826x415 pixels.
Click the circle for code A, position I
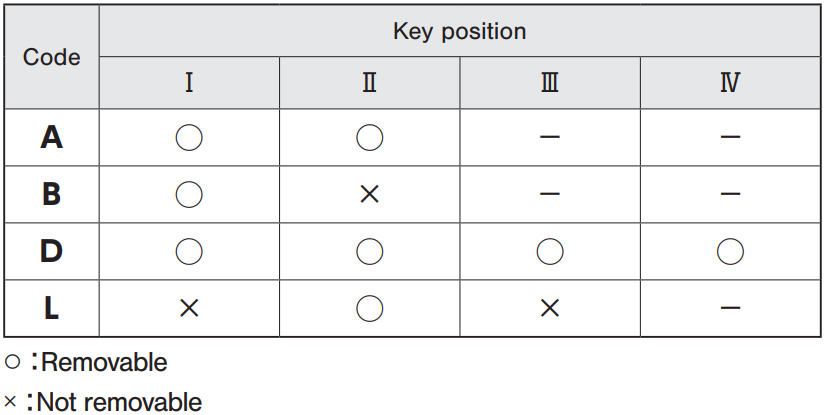pyautogui.click(x=189, y=137)
